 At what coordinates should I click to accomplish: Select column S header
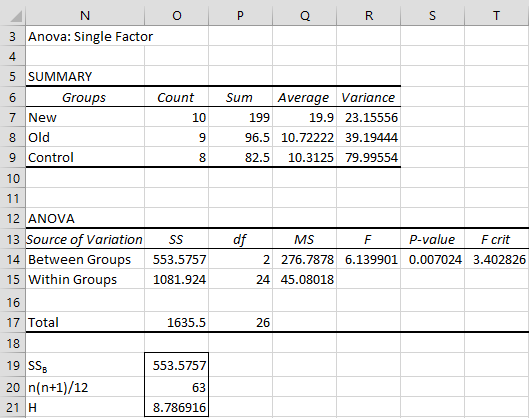tap(433, 16)
